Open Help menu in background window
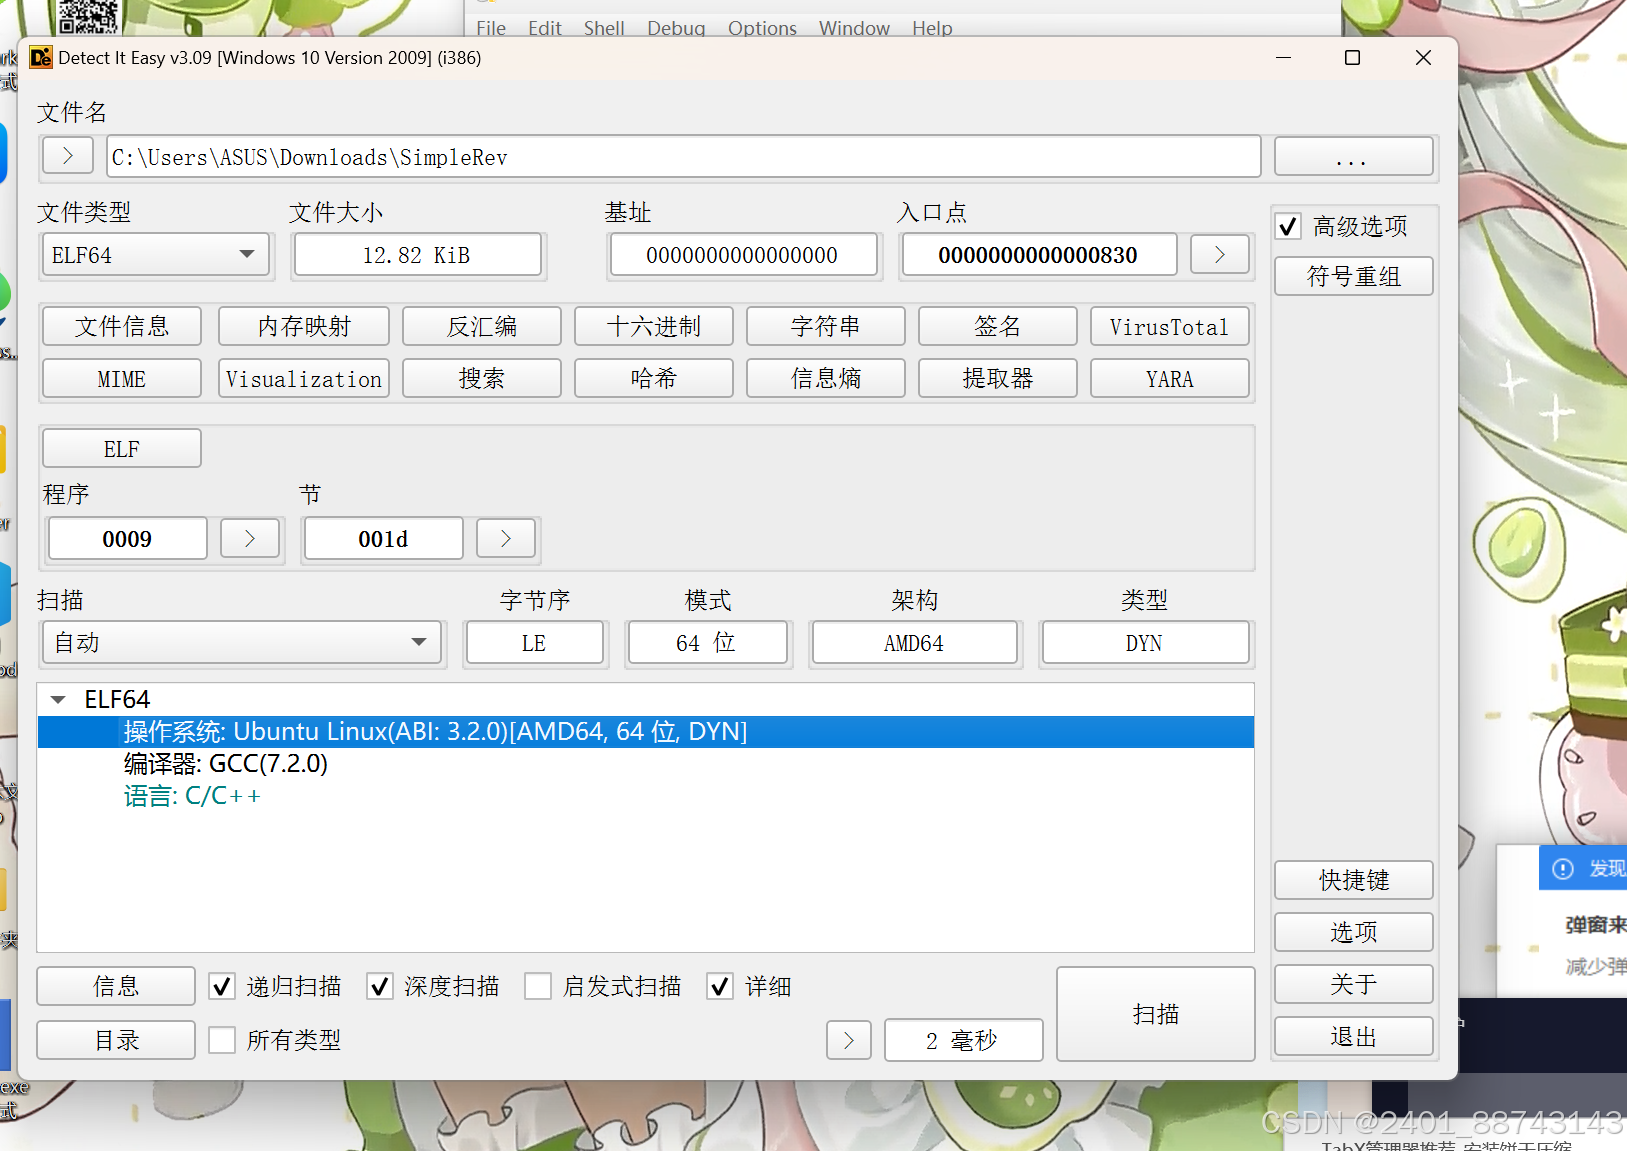This screenshot has width=1627, height=1151. pyautogui.click(x=932, y=28)
